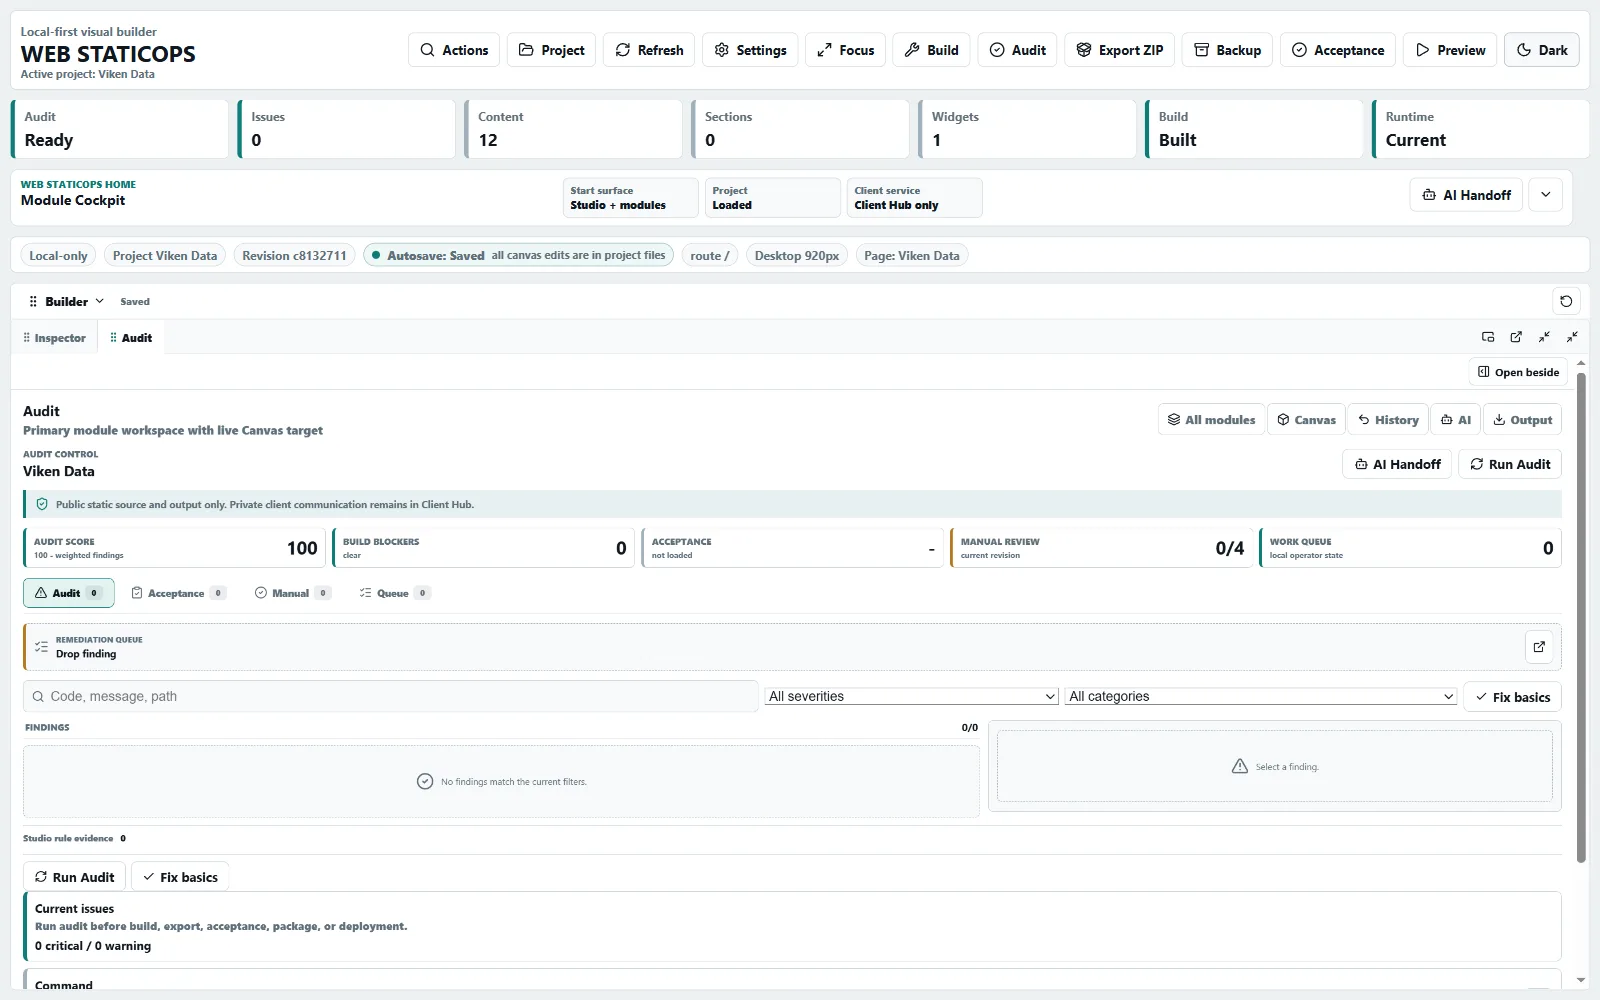Click the Page: Viken Data chip
The width and height of the screenshot is (1600, 1000).
click(911, 255)
